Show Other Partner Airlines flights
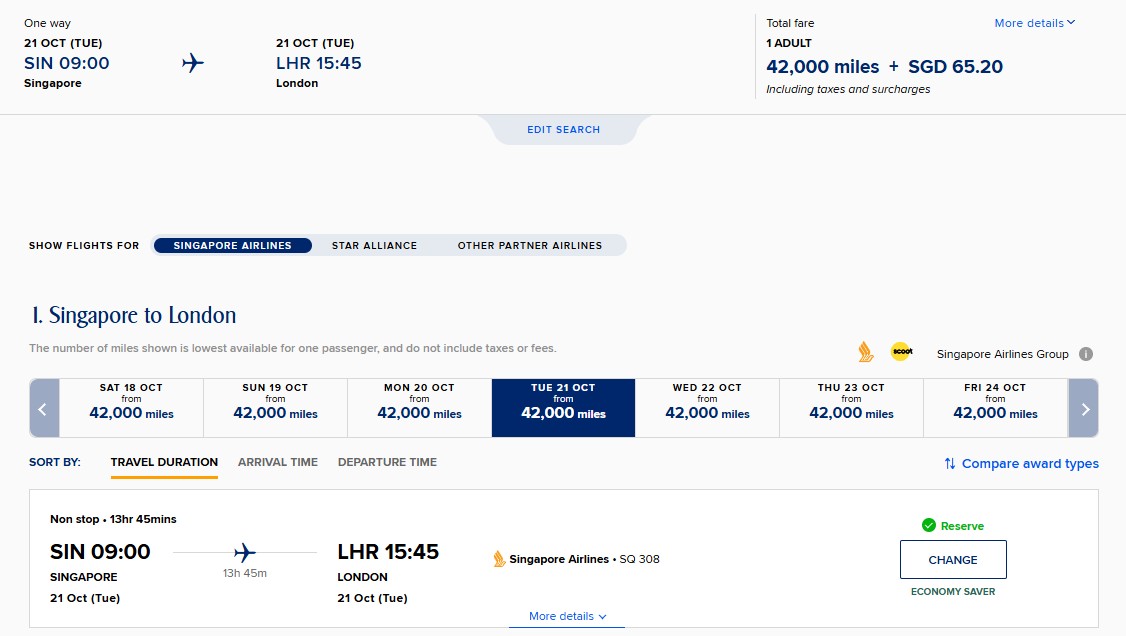This screenshot has height=636, width=1126. pyautogui.click(x=530, y=245)
